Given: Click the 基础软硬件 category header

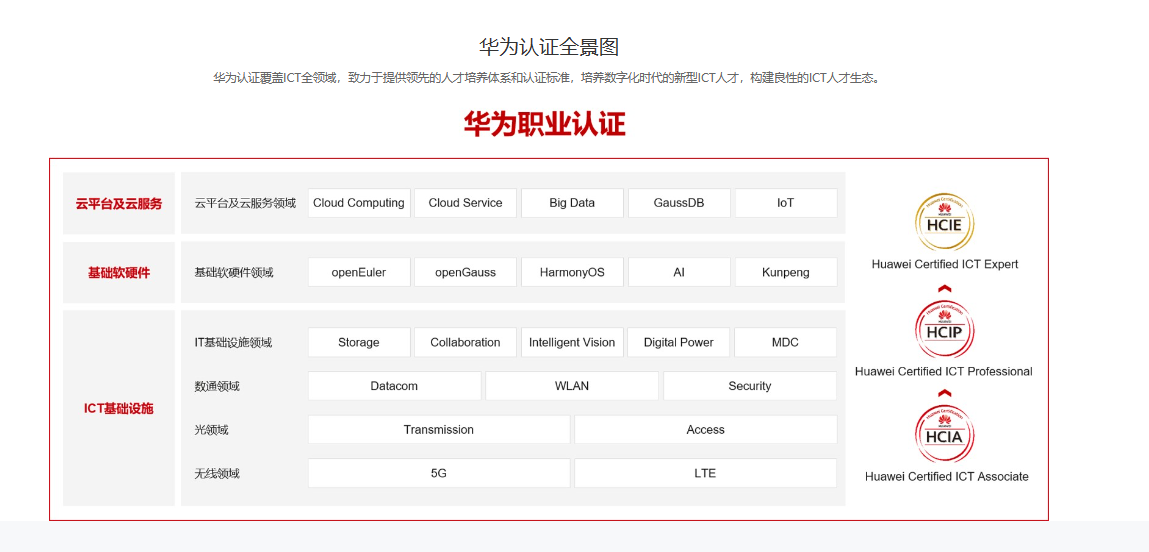Looking at the screenshot, I should click(119, 273).
